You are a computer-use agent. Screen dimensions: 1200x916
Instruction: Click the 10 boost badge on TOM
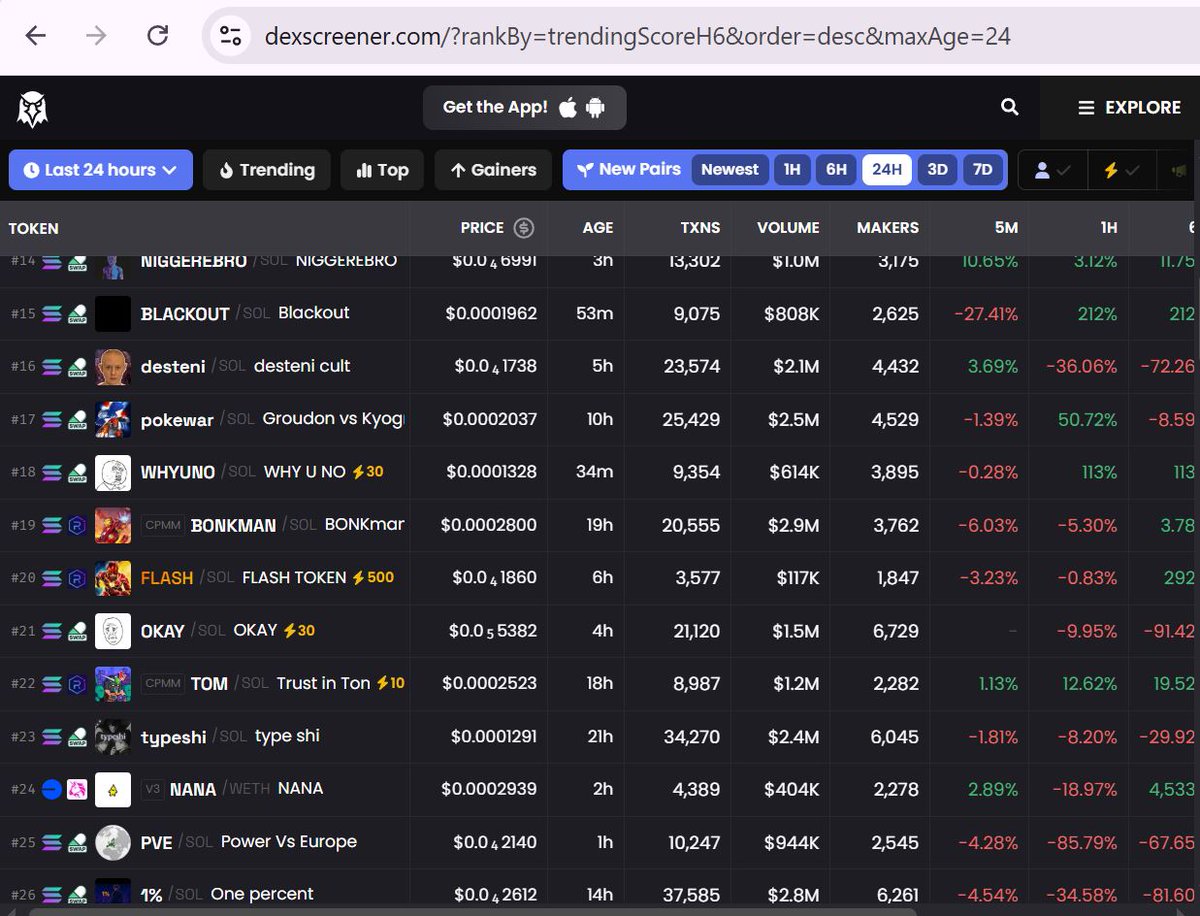390,683
